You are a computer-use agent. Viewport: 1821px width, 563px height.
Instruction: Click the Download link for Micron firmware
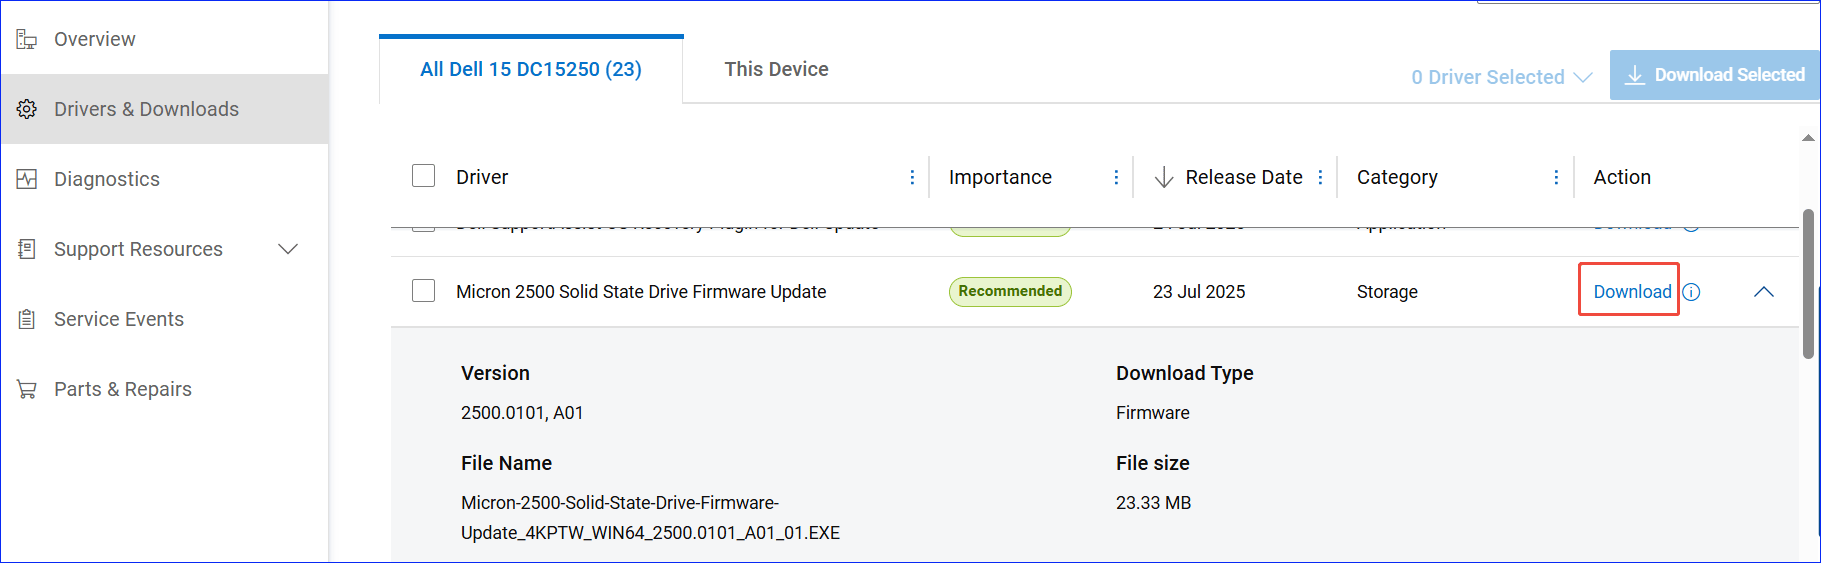coord(1632,291)
